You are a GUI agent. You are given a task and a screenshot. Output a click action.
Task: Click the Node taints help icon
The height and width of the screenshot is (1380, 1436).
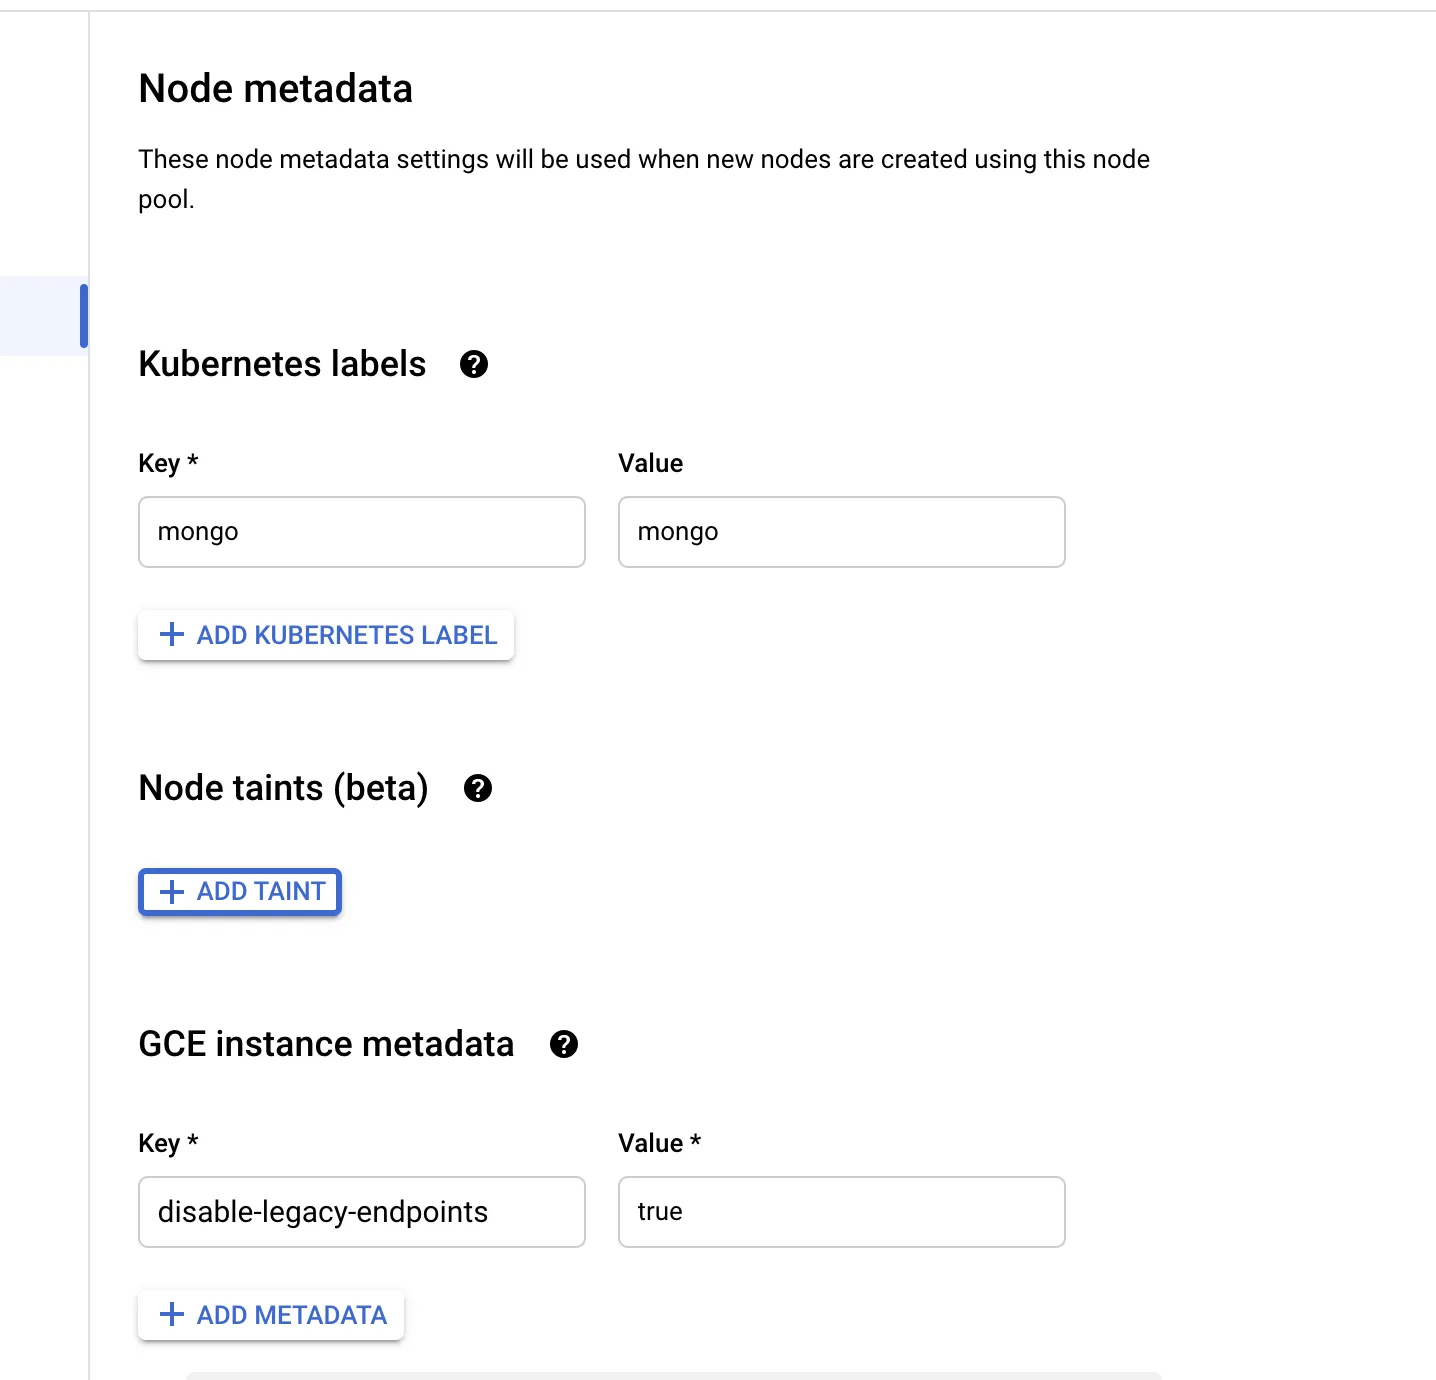tap(478, 788)
